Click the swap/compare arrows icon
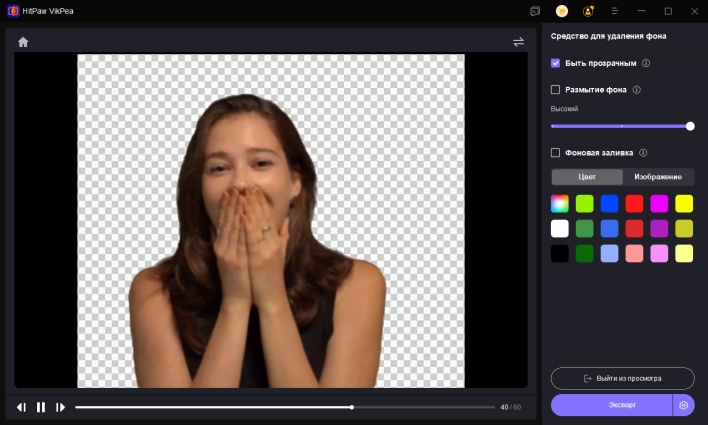The height and width of the screenshot is (425, 708). pyautogui.click(x=518, y=42)
